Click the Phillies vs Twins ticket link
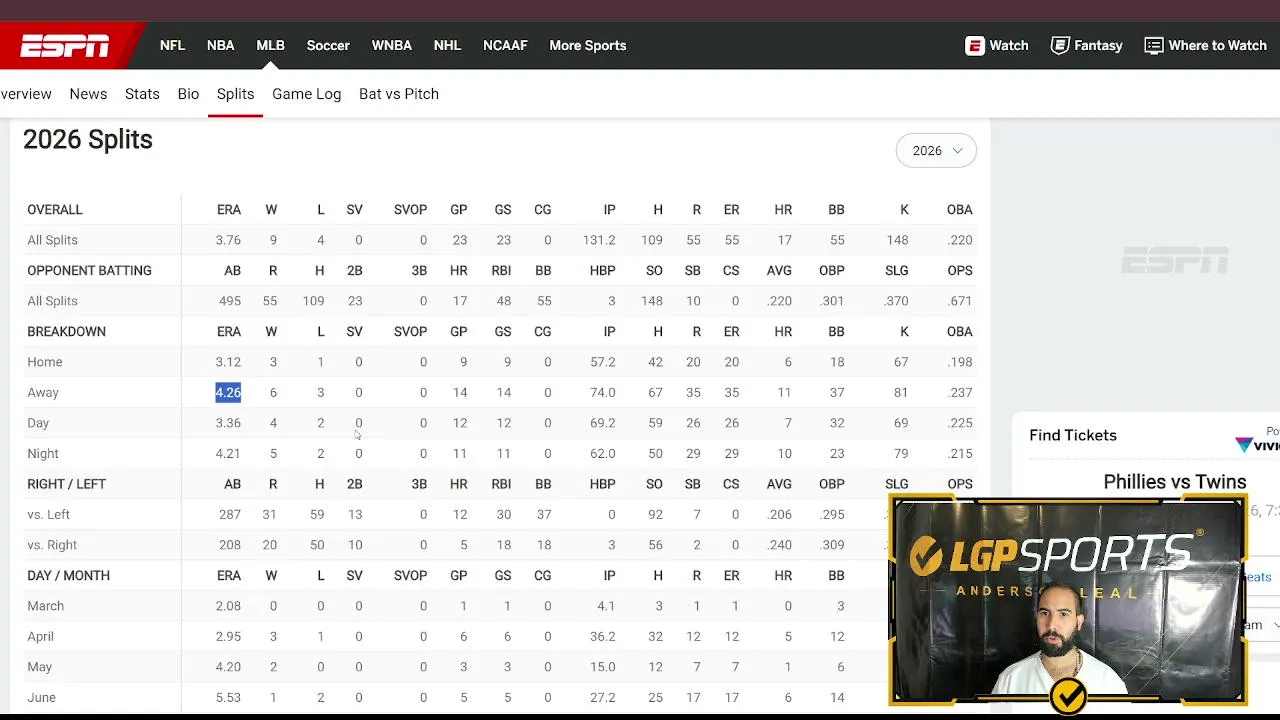This screenshot has width=1280, height=720. coord(1174,482)
